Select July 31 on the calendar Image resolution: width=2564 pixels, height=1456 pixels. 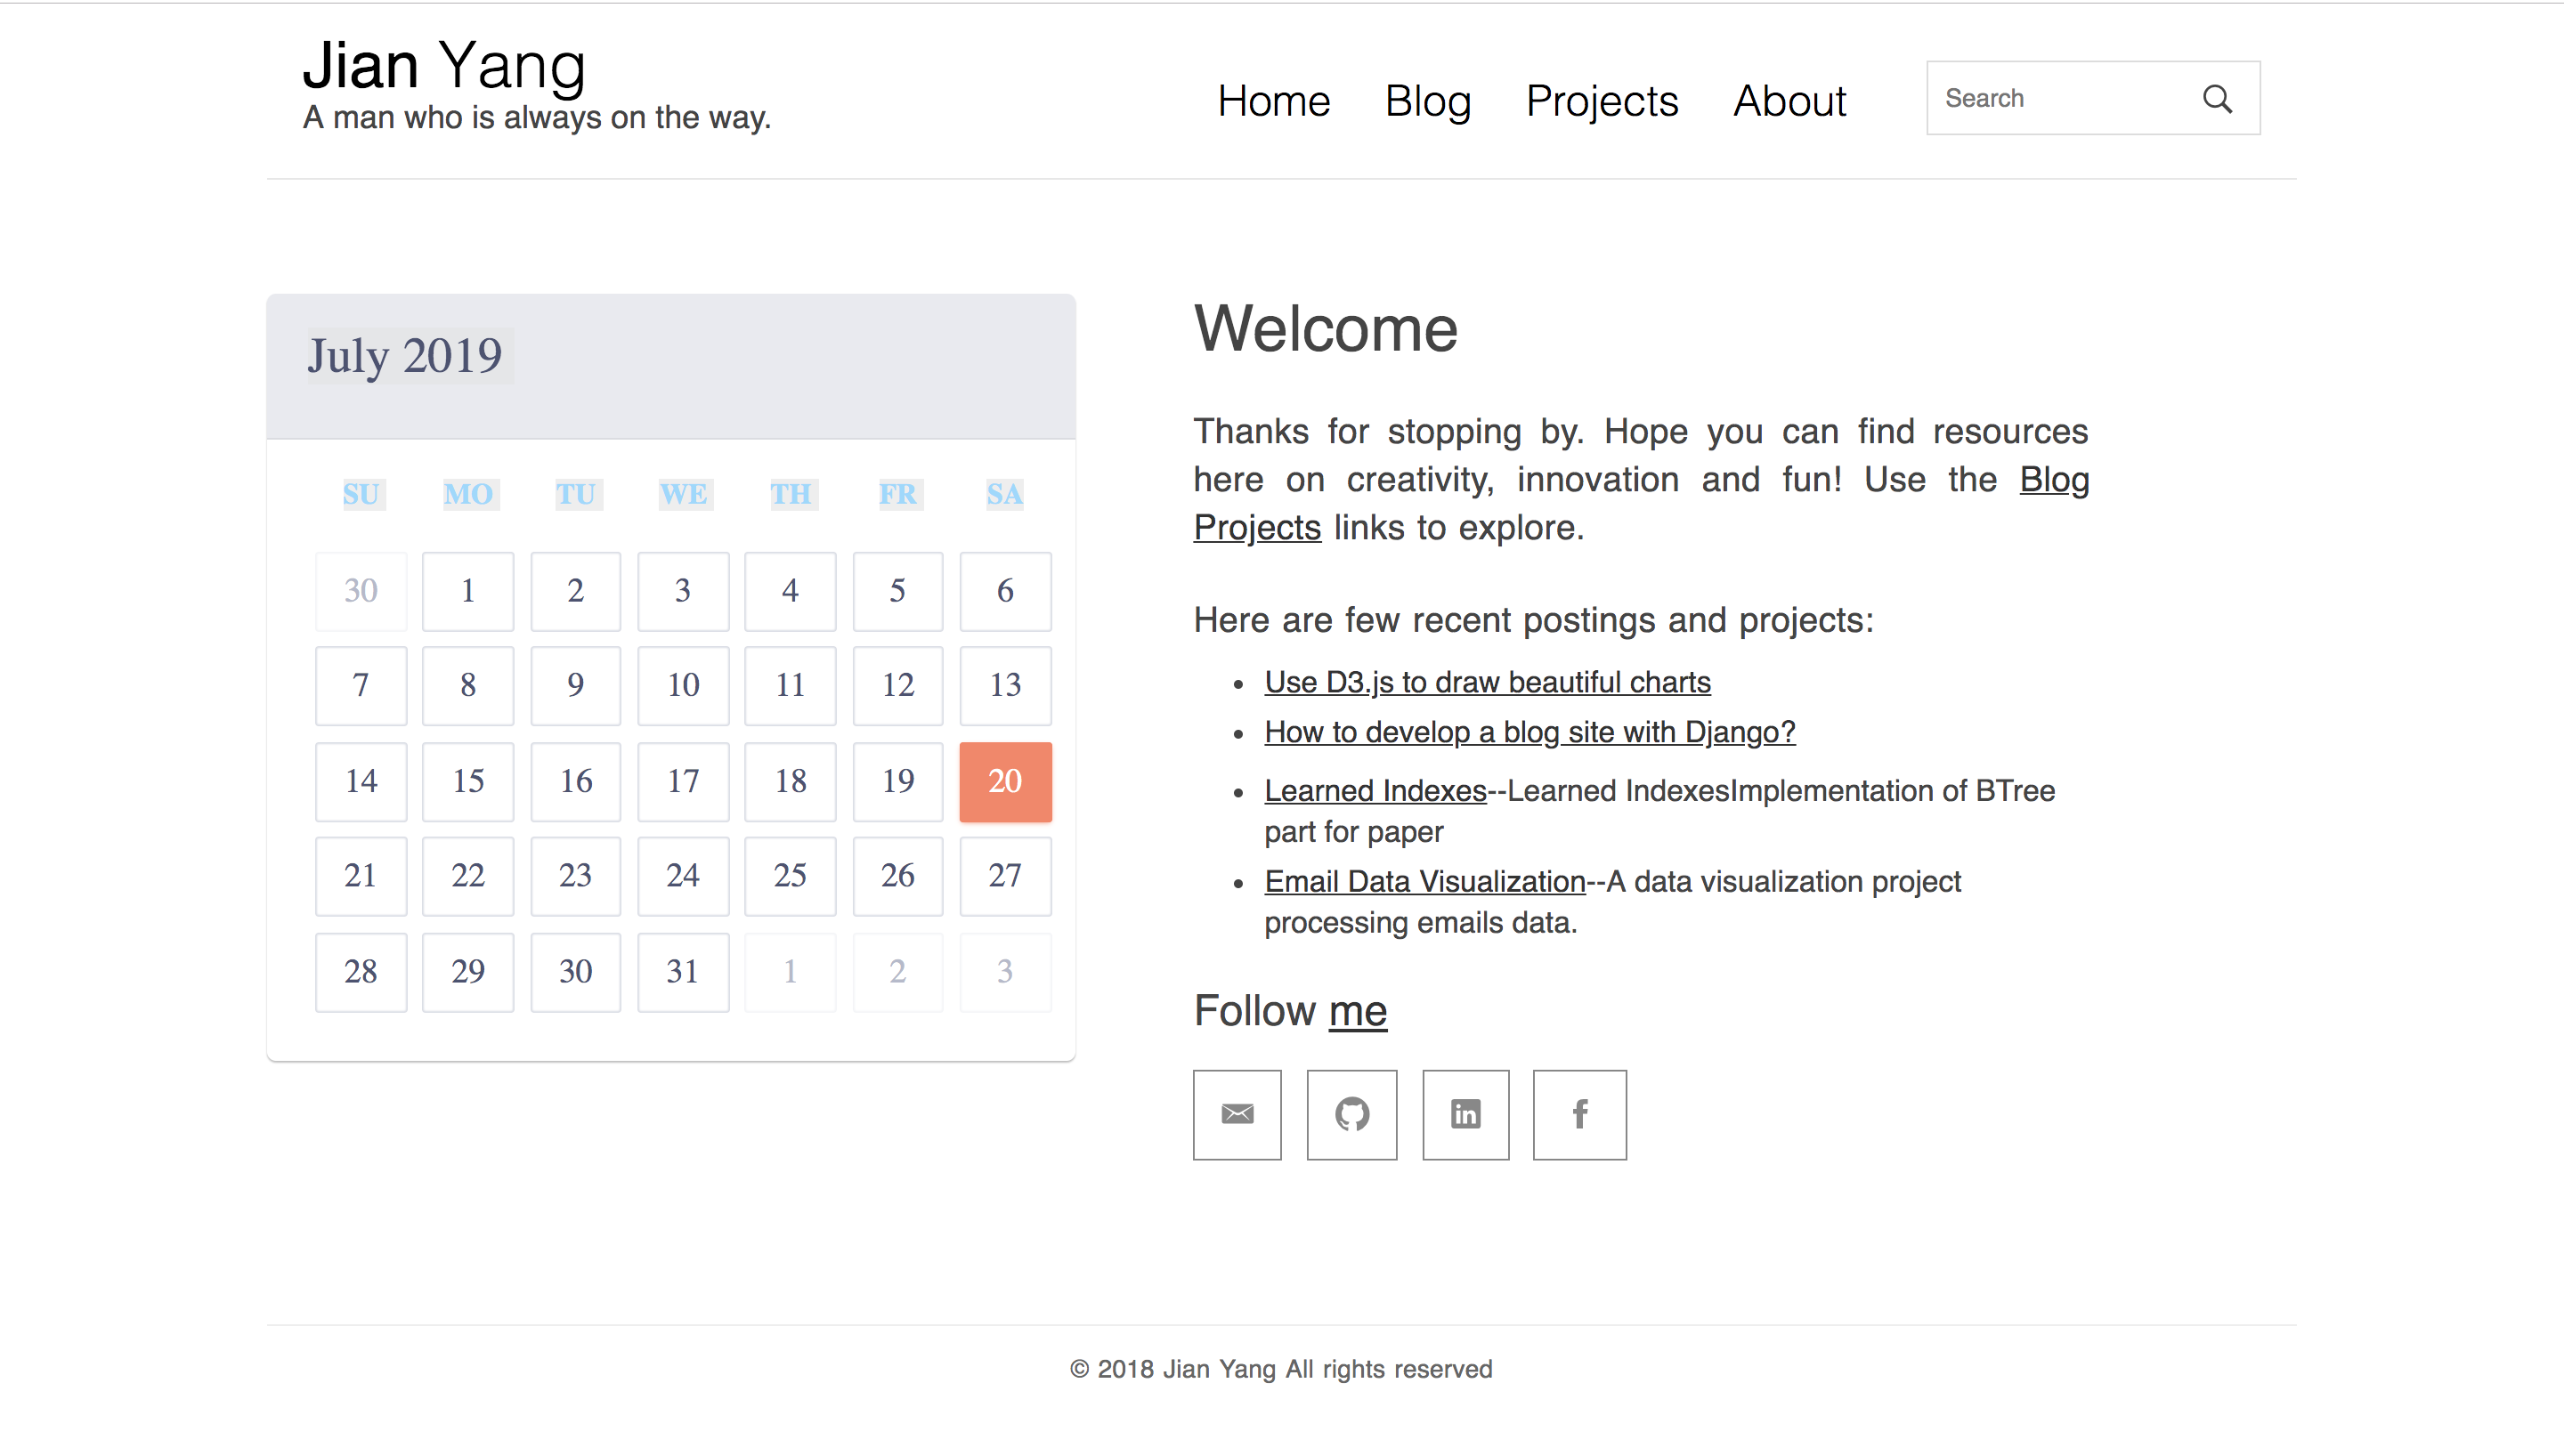click(683, 972)
